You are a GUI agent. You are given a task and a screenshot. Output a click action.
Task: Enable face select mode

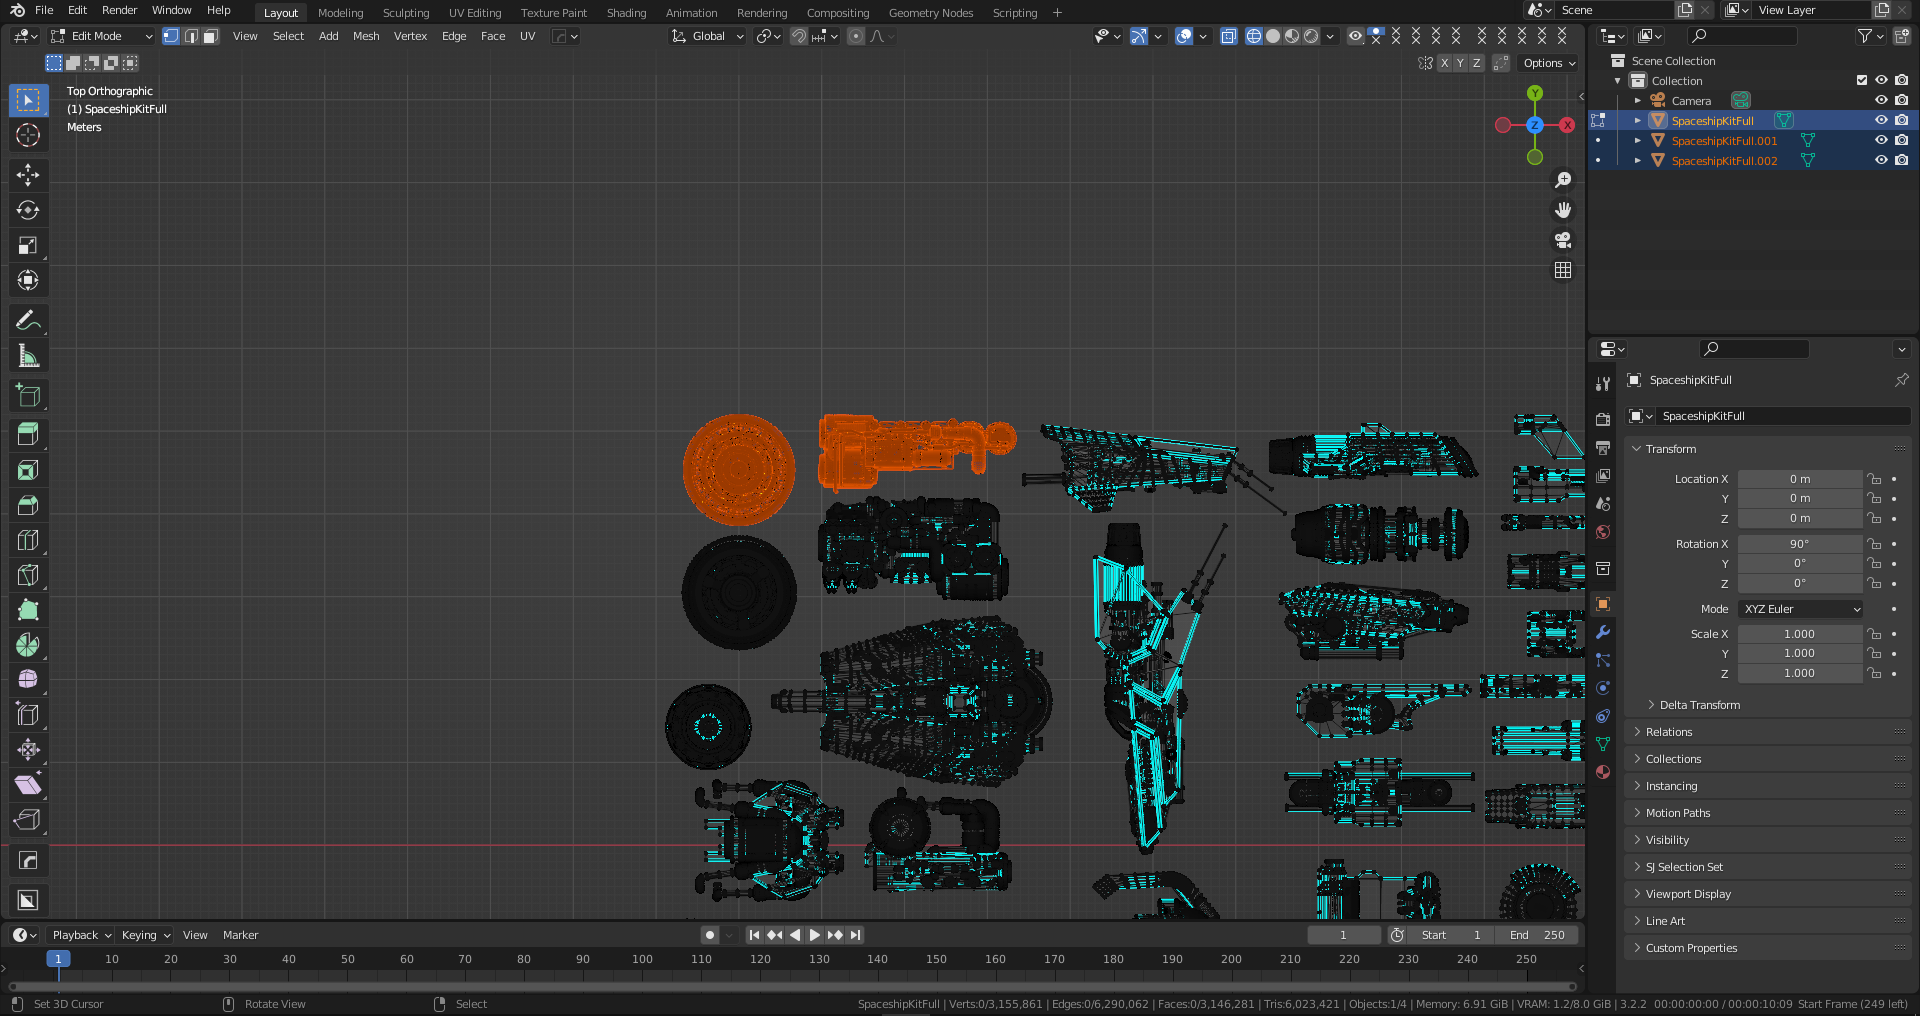click(210, 36)
